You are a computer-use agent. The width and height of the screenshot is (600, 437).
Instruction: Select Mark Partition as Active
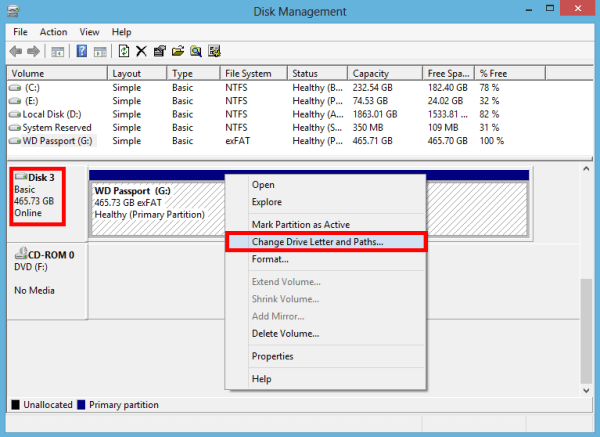pyautogui.click(x=326, y=224)
